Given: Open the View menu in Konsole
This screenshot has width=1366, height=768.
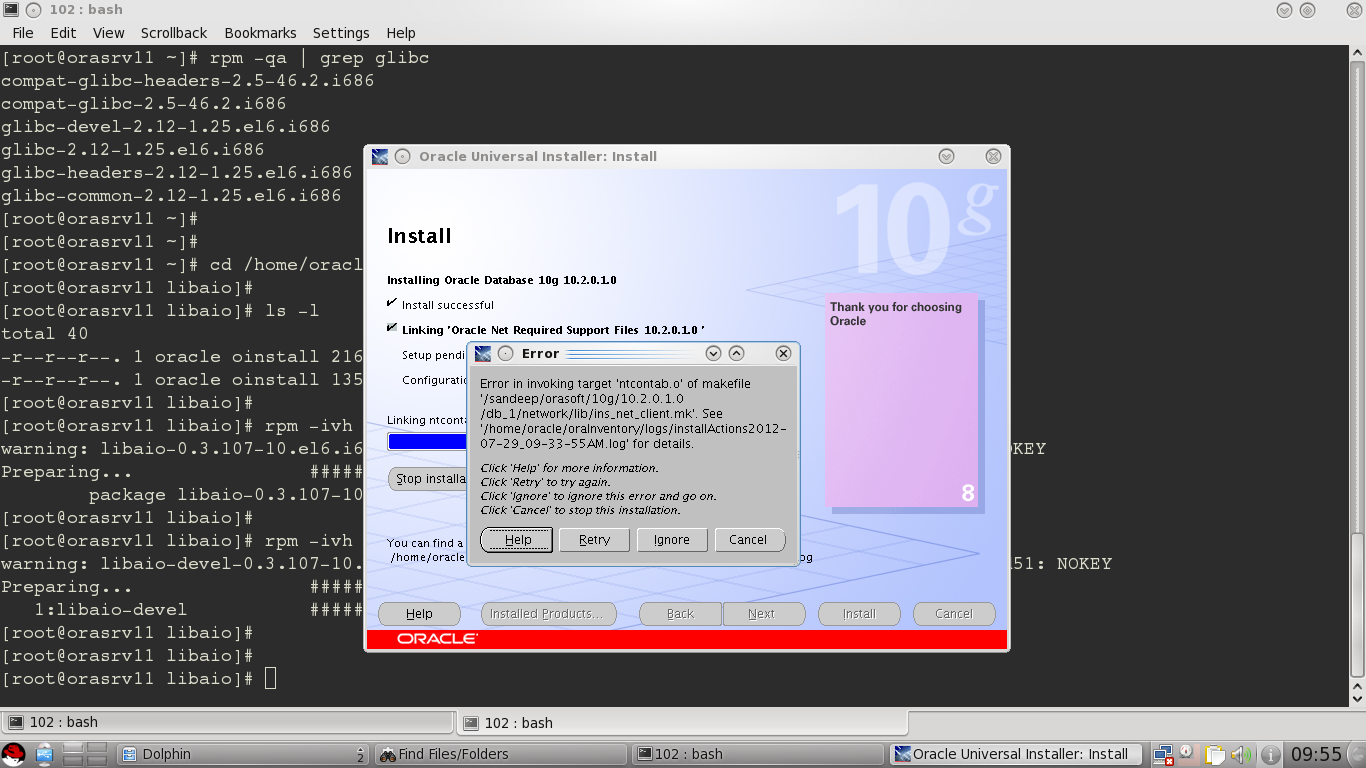Looking at the screenshot, I should pos(108,33).
